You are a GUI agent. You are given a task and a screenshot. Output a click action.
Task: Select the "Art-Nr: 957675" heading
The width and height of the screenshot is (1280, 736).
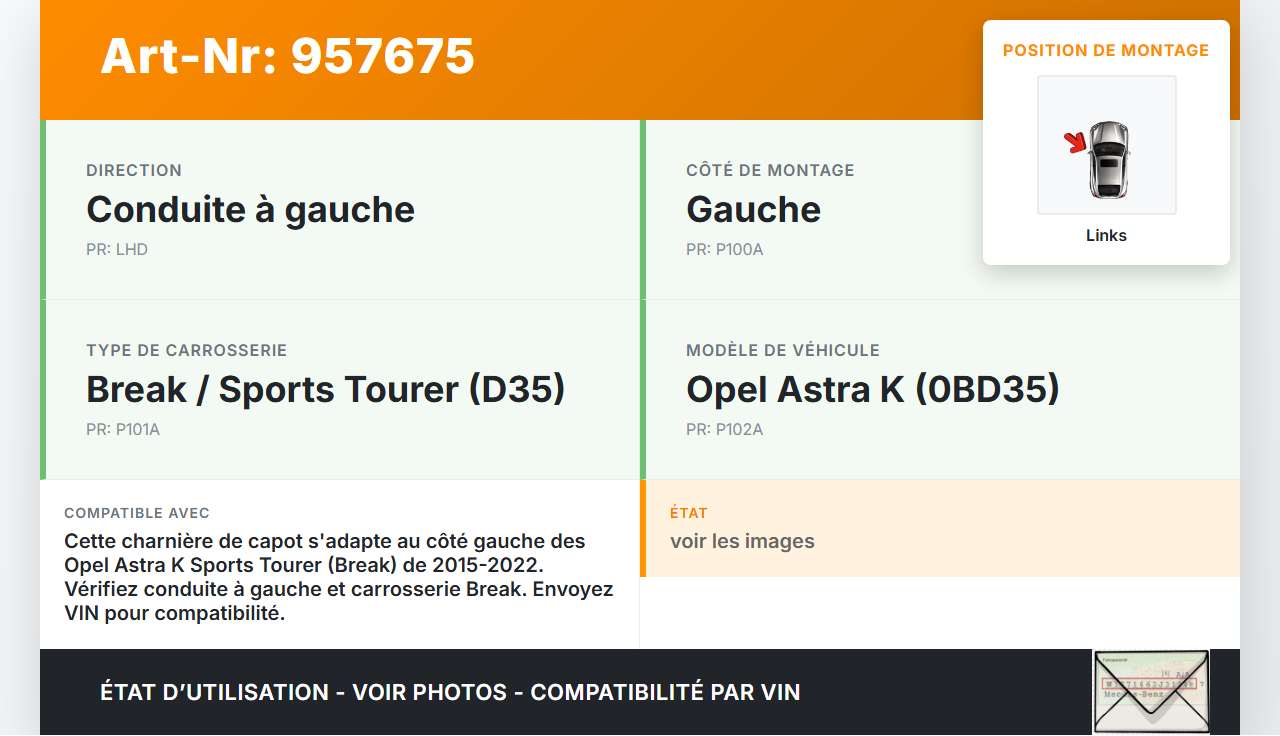[288, 56]
